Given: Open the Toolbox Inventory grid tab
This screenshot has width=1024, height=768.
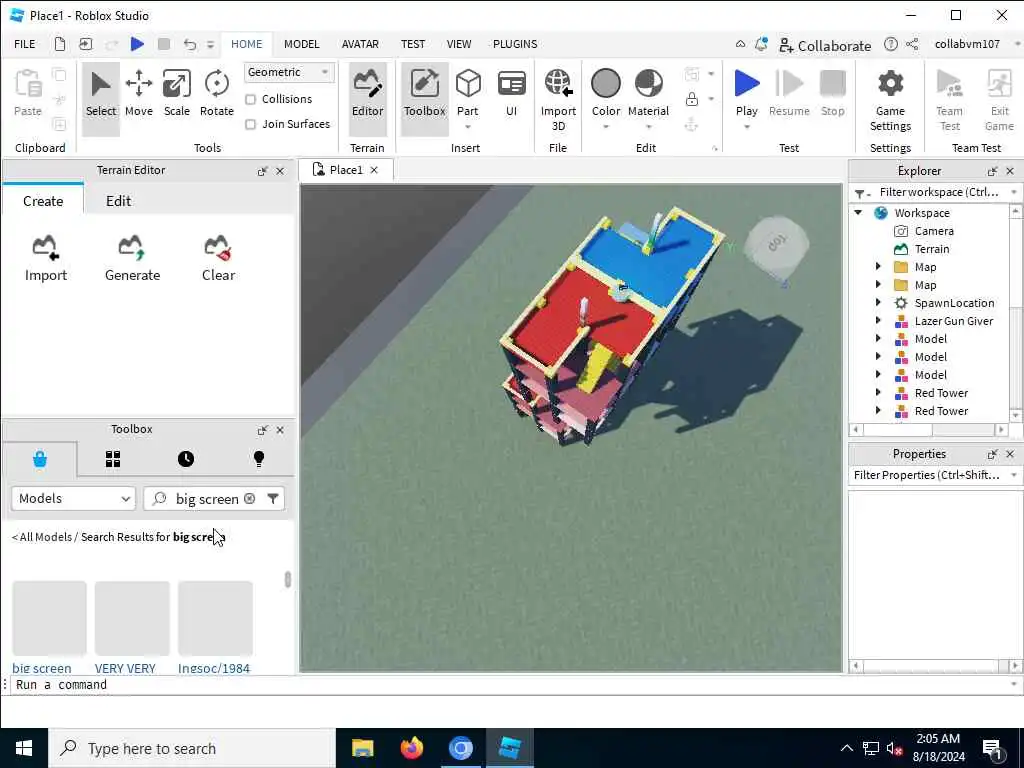Looking at the screenshot, I should (x=113, y=459).
